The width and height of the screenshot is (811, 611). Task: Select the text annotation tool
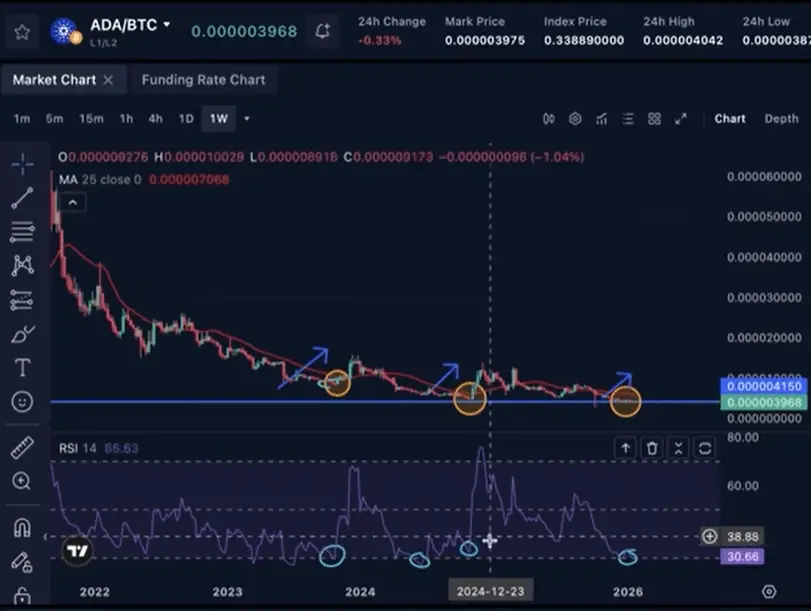click(22, 368)
